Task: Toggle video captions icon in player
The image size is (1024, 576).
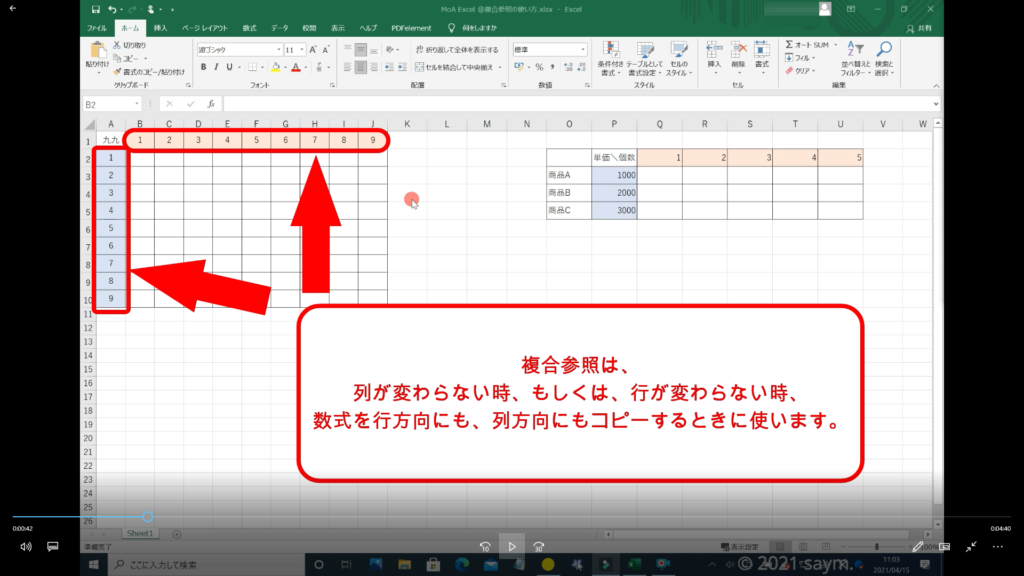Action: tap(53, 547)
